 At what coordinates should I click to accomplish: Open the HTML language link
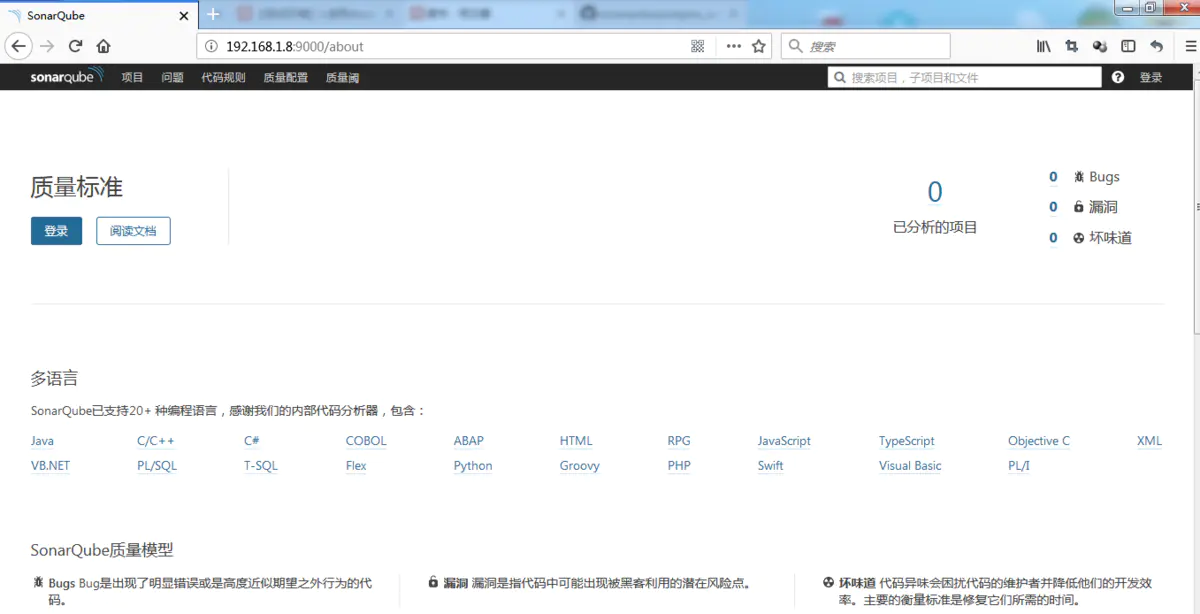pyautogui.click(x=576, y=441)
